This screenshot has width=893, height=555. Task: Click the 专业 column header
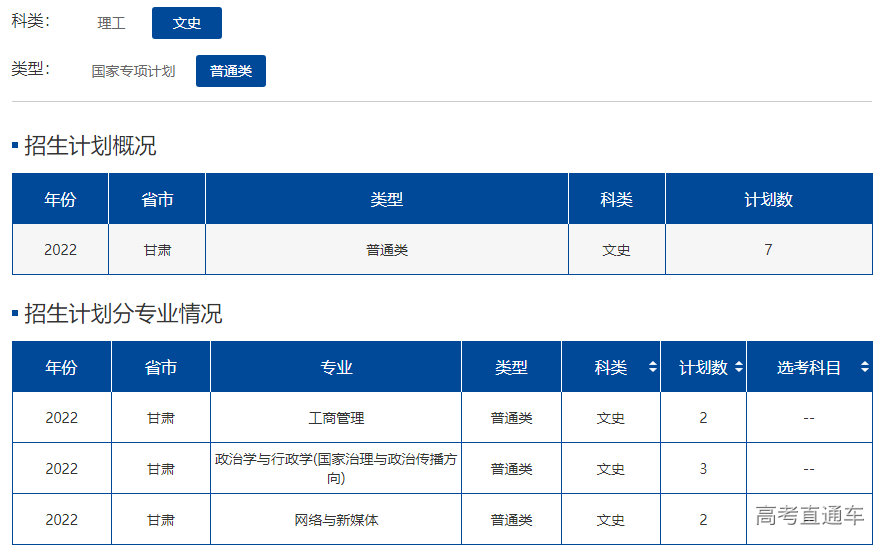tap(336, 367)
